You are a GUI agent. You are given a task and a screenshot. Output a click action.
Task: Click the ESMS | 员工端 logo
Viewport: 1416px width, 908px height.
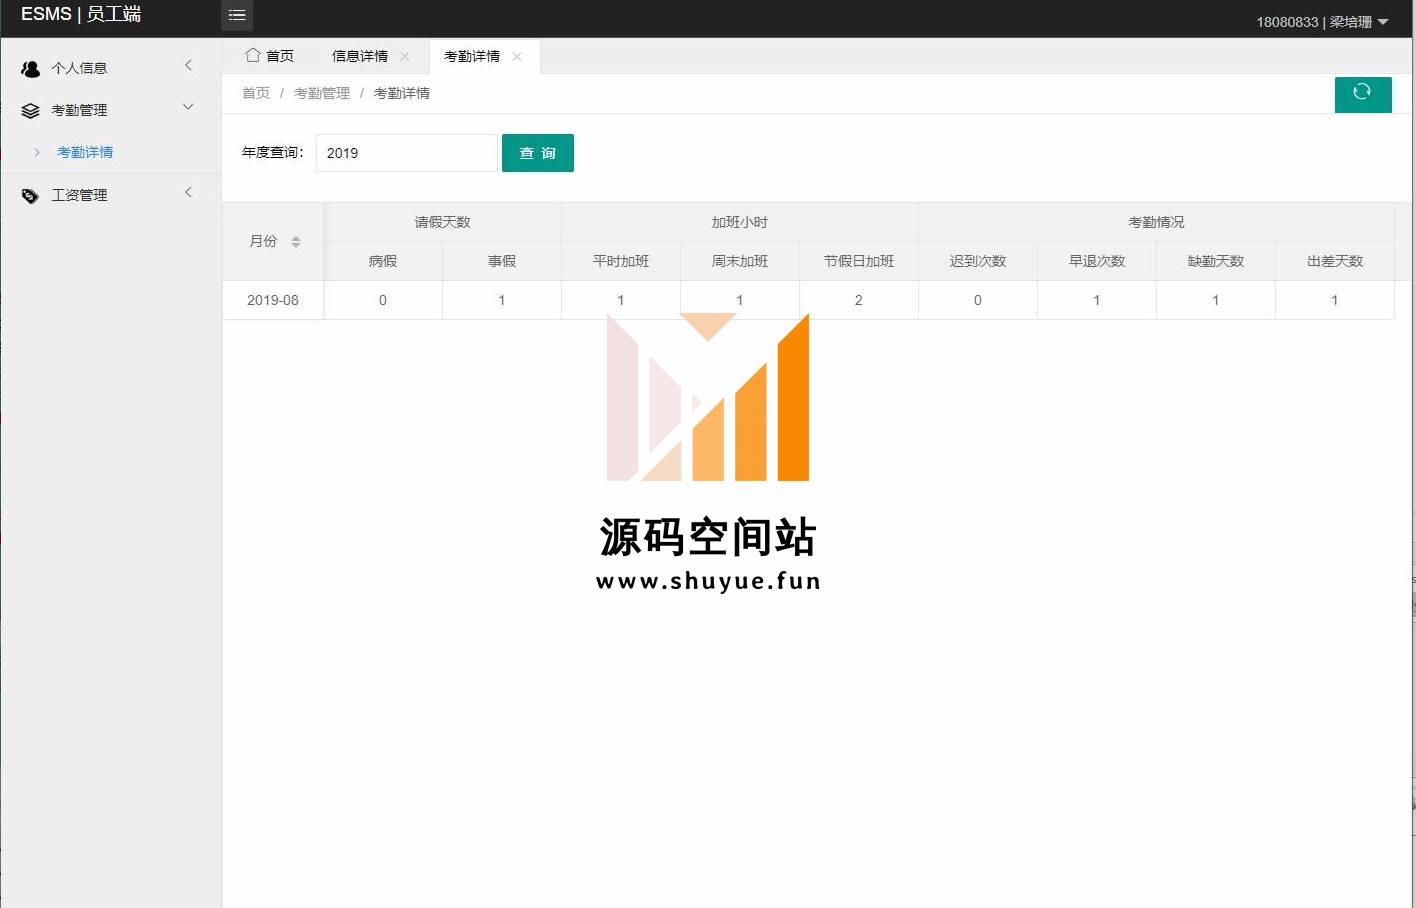click(81, 14)
